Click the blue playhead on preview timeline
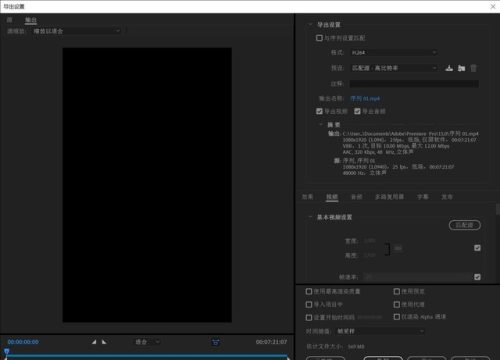The image size is (500, 360). click(x=6, y=351)
